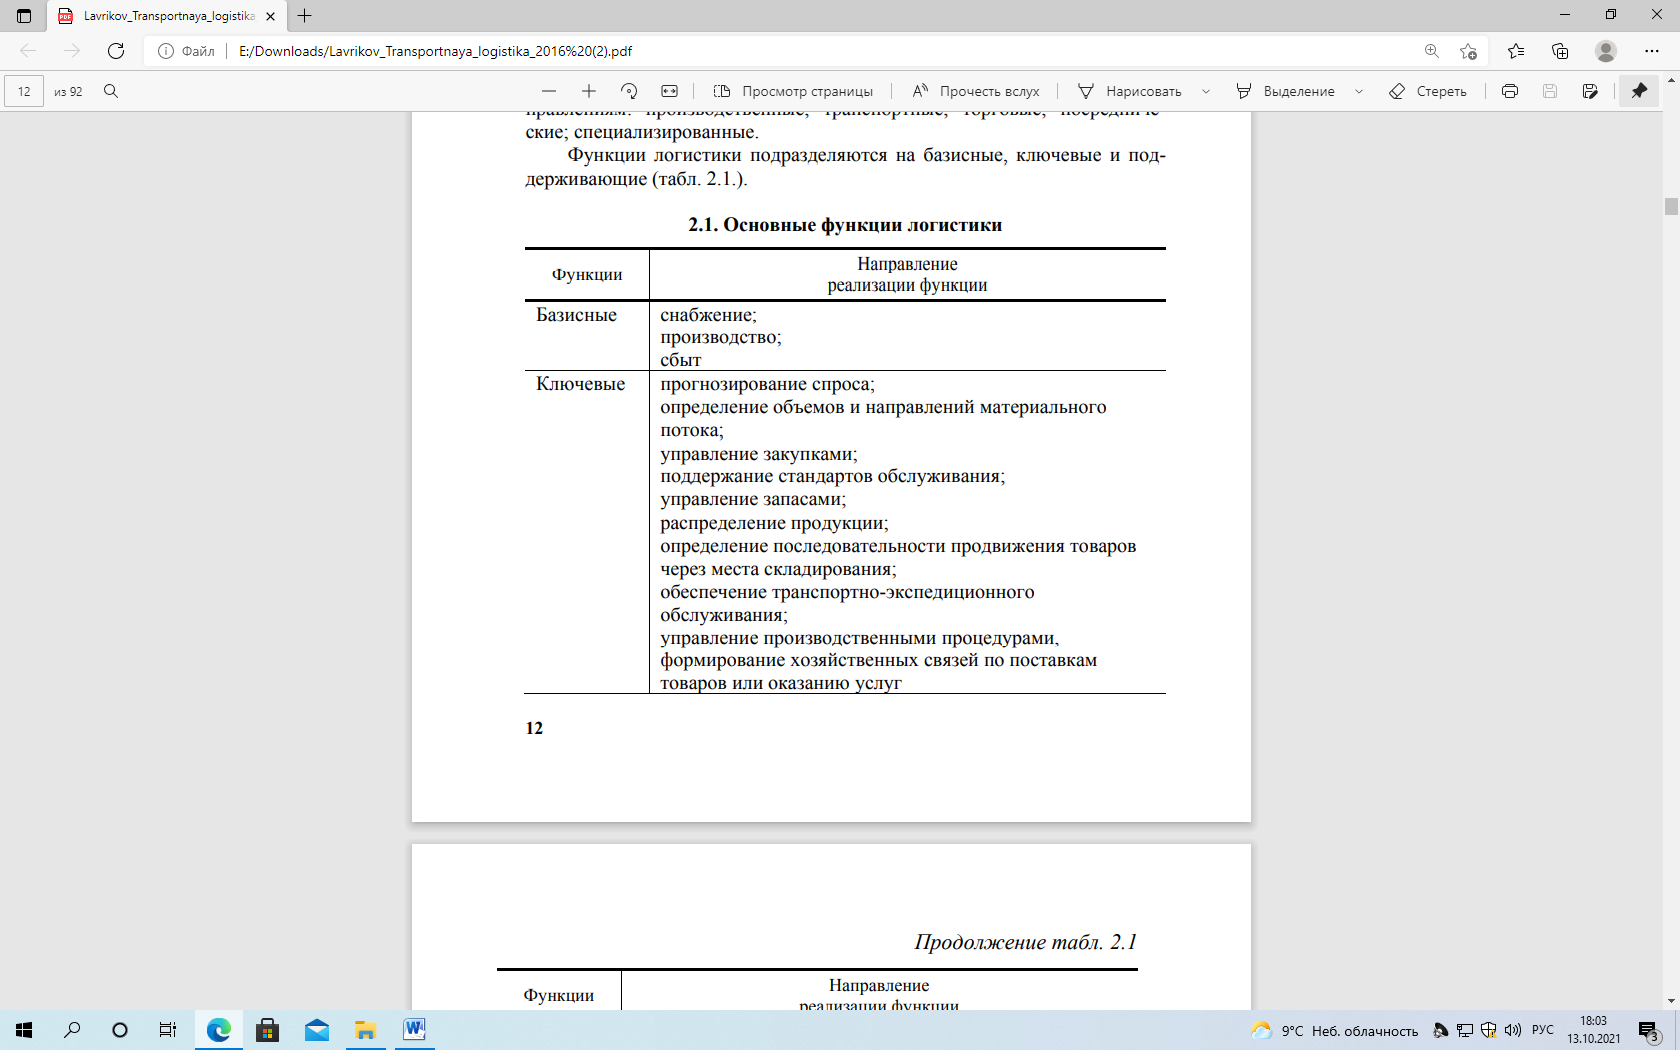The width and height of the screenshot is (1680, 1050).
Task: Click the text 'Продолжение табл. 2.1'
Action: 1025,942
